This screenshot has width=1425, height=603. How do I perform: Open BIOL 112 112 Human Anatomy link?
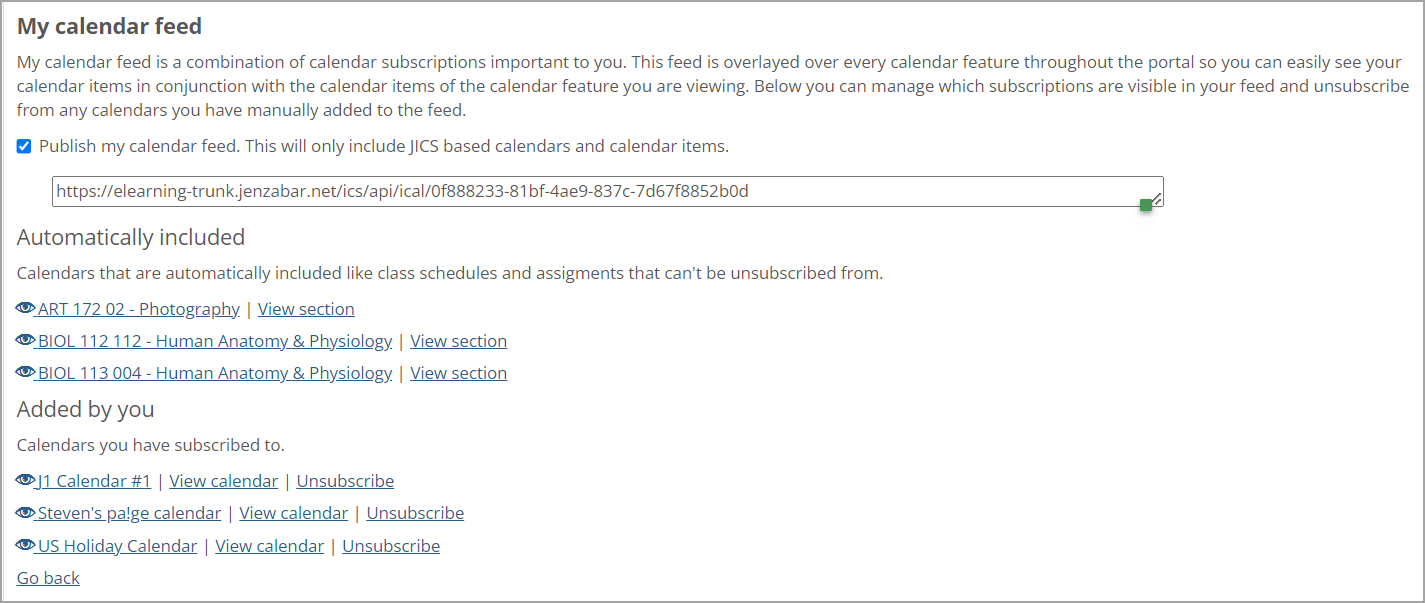(215, 341)
